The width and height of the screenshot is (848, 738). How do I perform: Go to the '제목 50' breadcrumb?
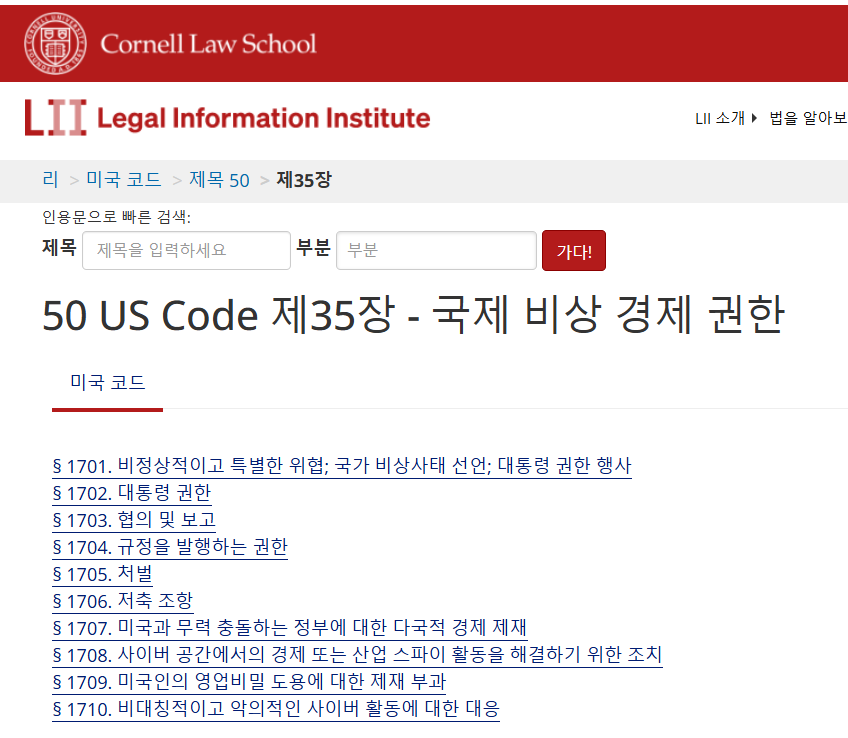click(x=219, y=179)
